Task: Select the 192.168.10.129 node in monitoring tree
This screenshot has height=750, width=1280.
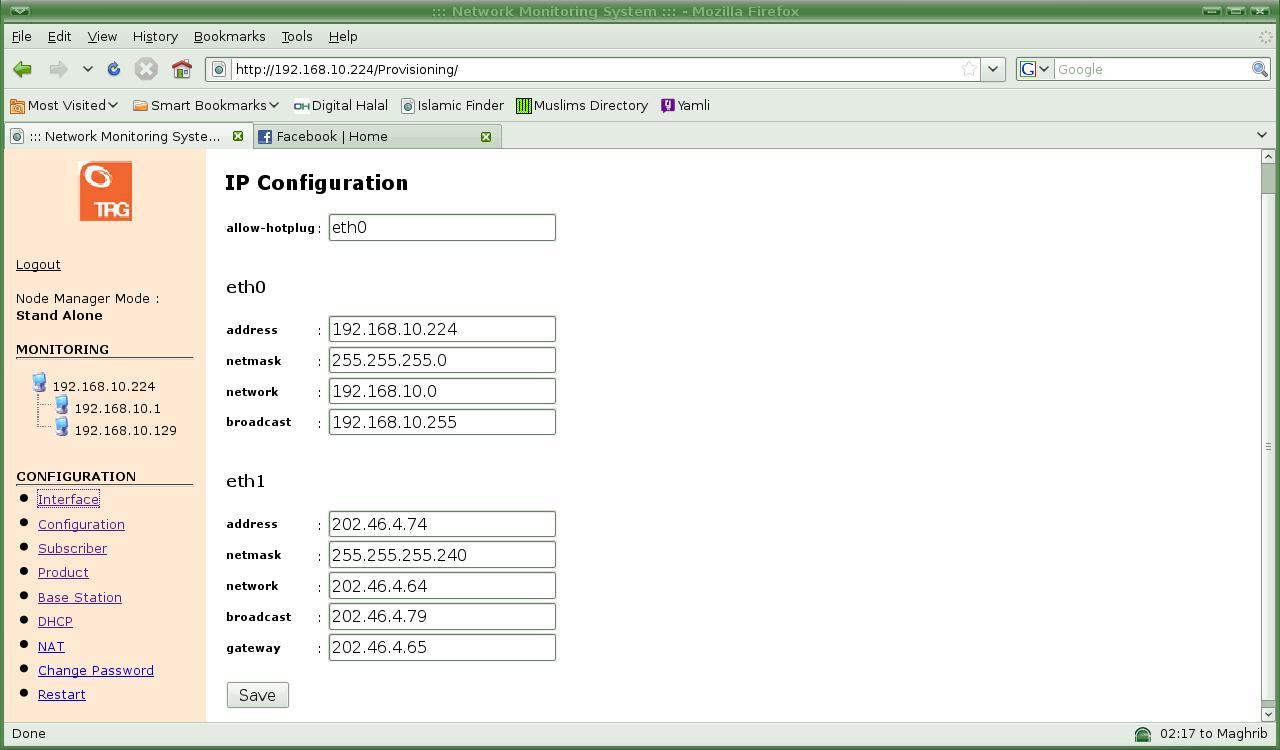Action: [x=125, y=430]
